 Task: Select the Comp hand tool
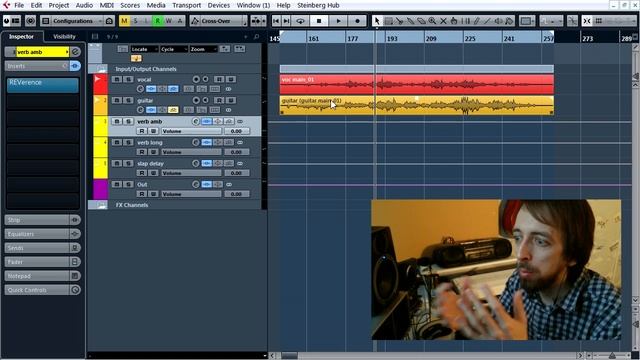(454, 21)
